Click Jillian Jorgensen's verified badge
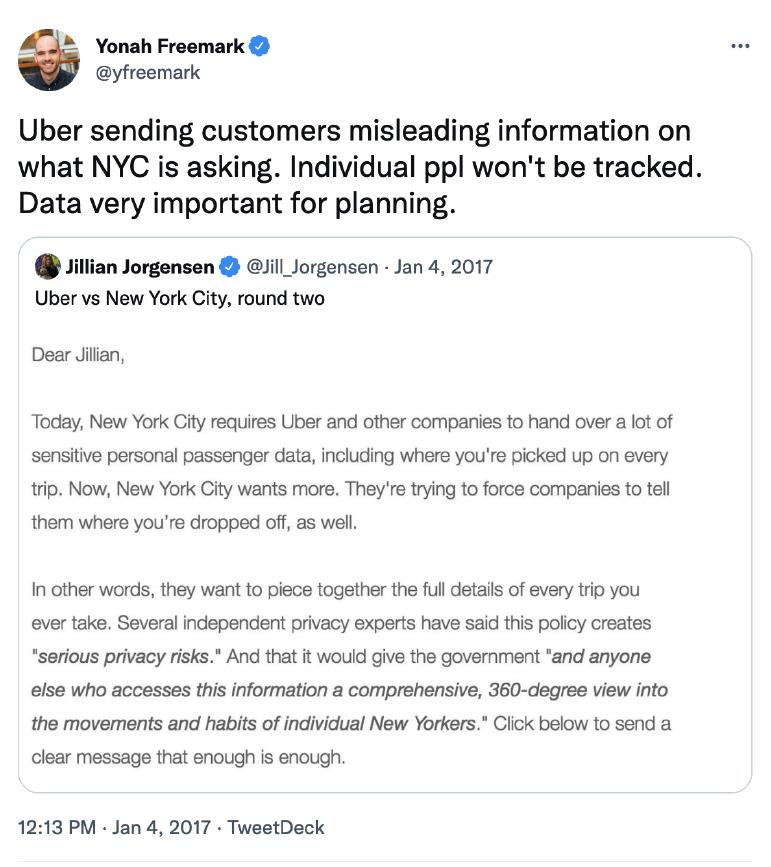771x867 pixels. coord(230,267)
